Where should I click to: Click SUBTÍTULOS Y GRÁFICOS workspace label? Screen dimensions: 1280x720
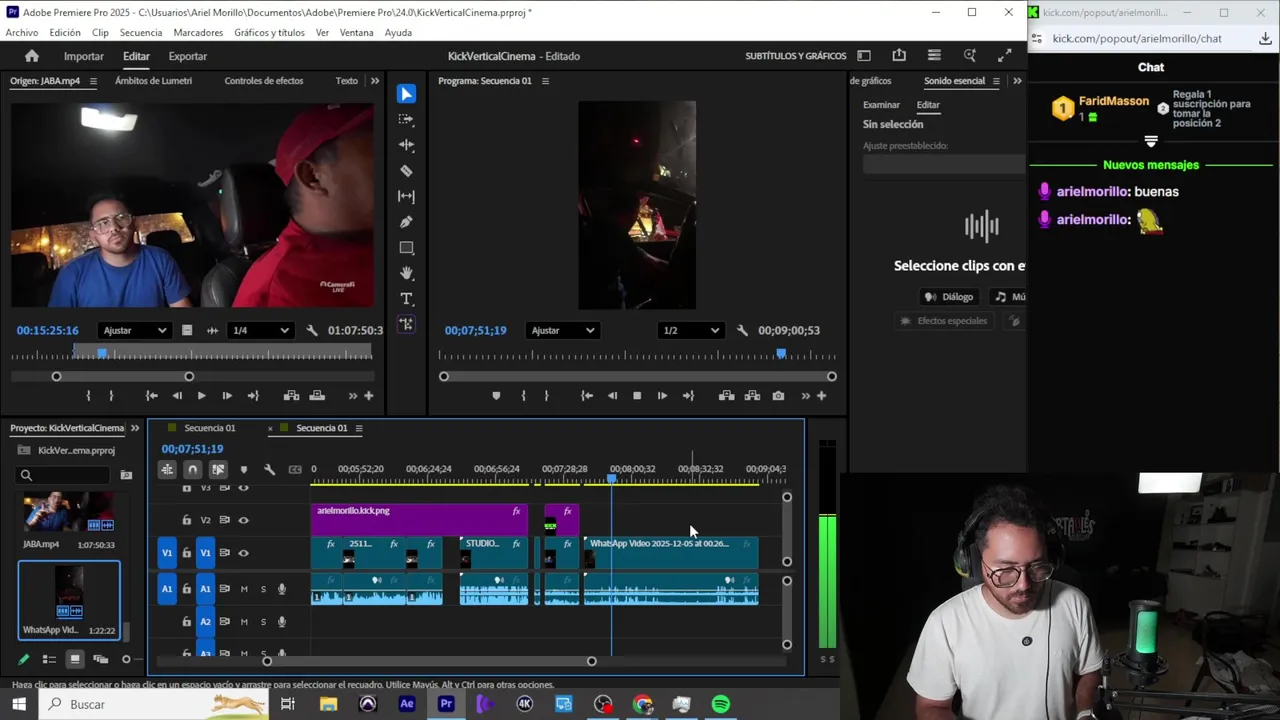[795, 56]
